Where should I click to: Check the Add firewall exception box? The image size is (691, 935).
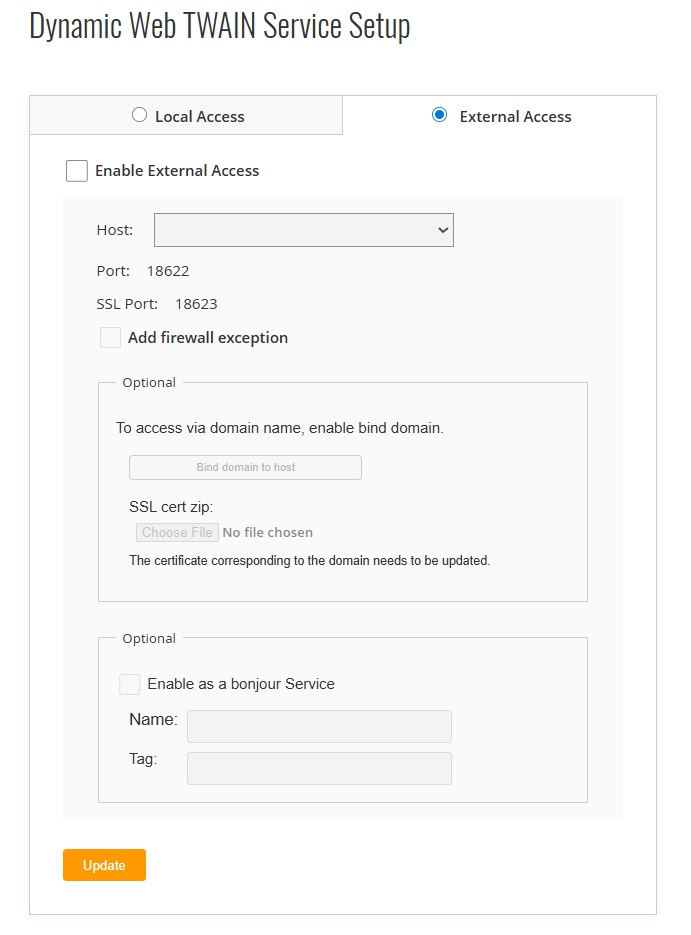111,338
